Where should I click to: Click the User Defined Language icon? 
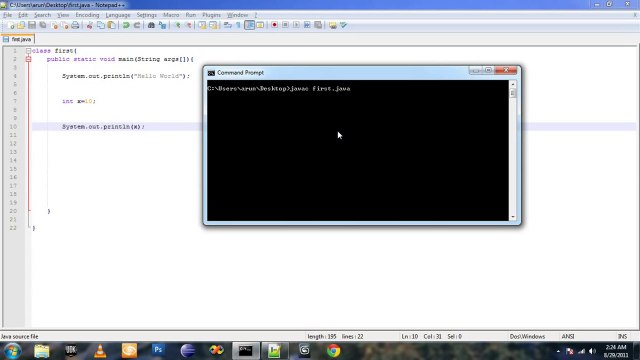(260, 25)
